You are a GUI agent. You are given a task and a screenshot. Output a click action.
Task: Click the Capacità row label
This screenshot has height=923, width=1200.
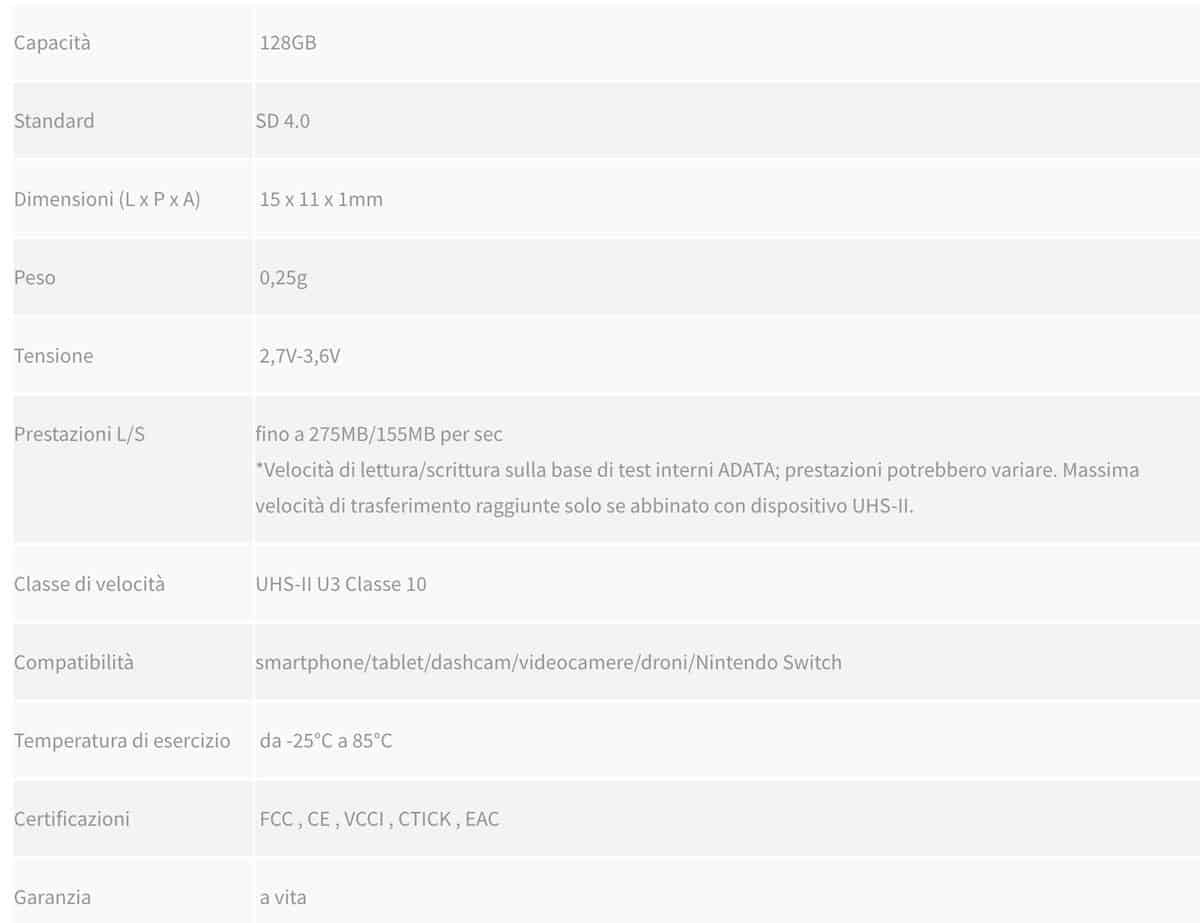click(x=52, y=43)
